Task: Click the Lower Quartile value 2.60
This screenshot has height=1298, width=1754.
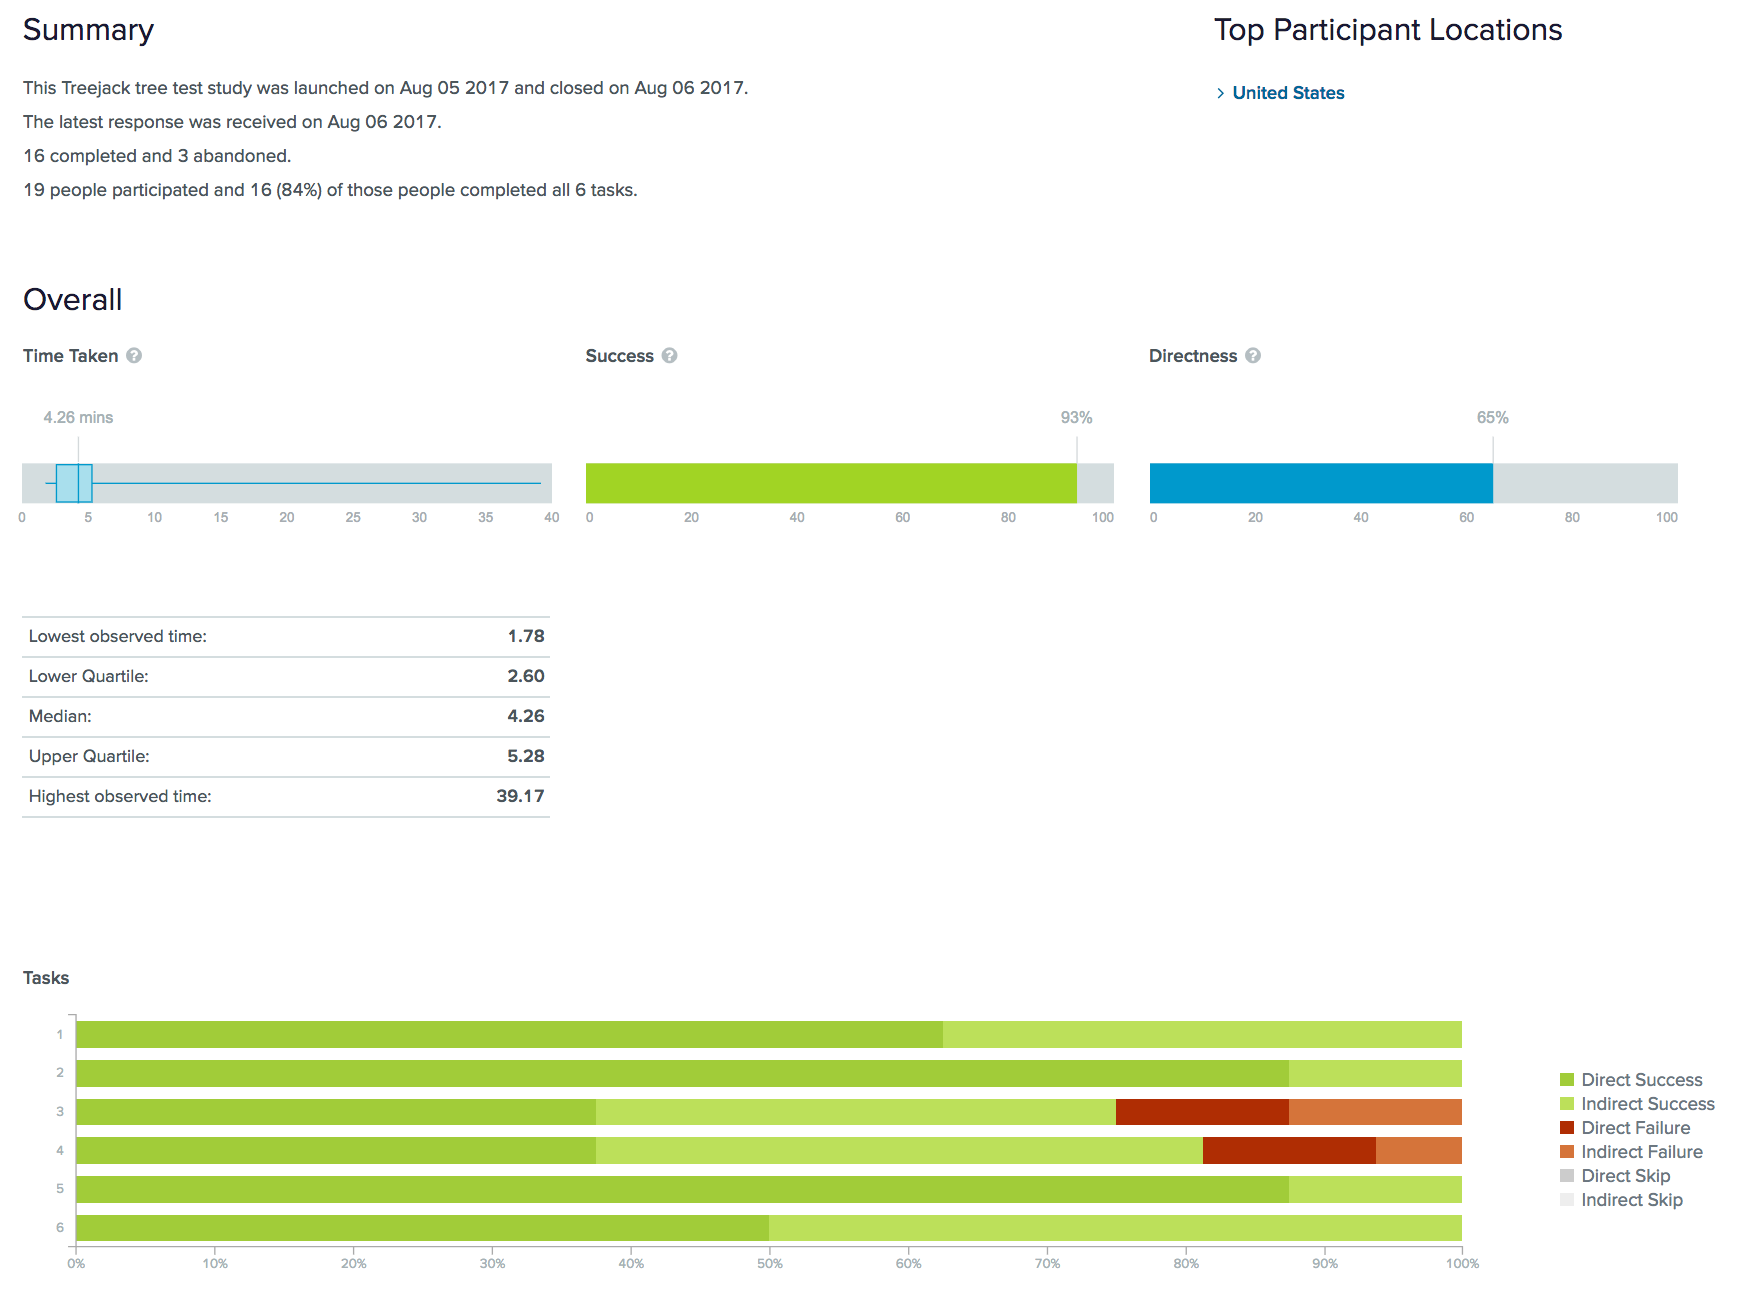Action: 526,676
